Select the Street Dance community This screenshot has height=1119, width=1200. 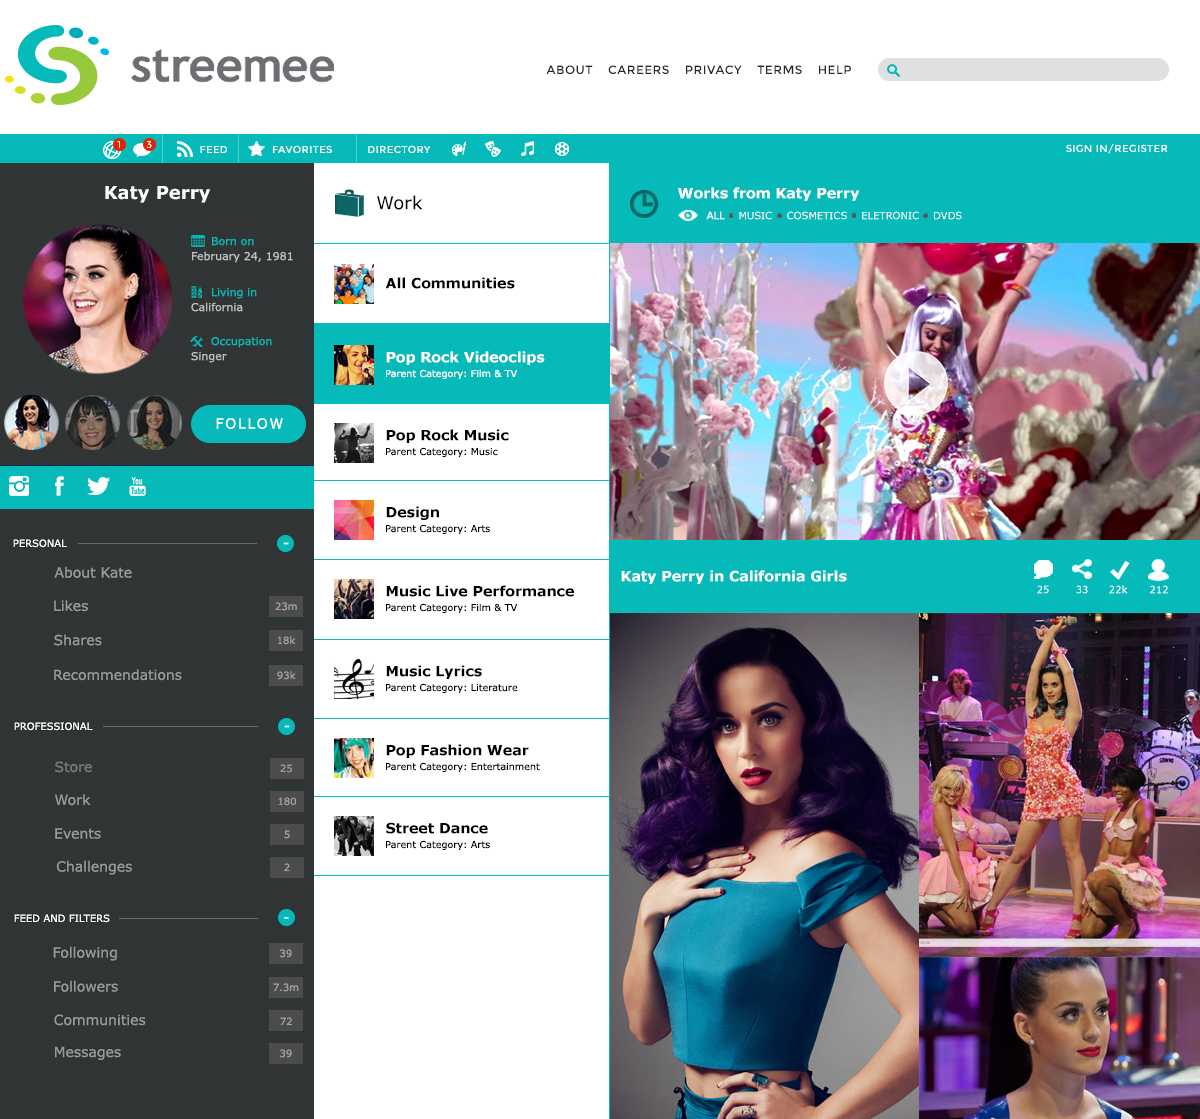(461, 836)
